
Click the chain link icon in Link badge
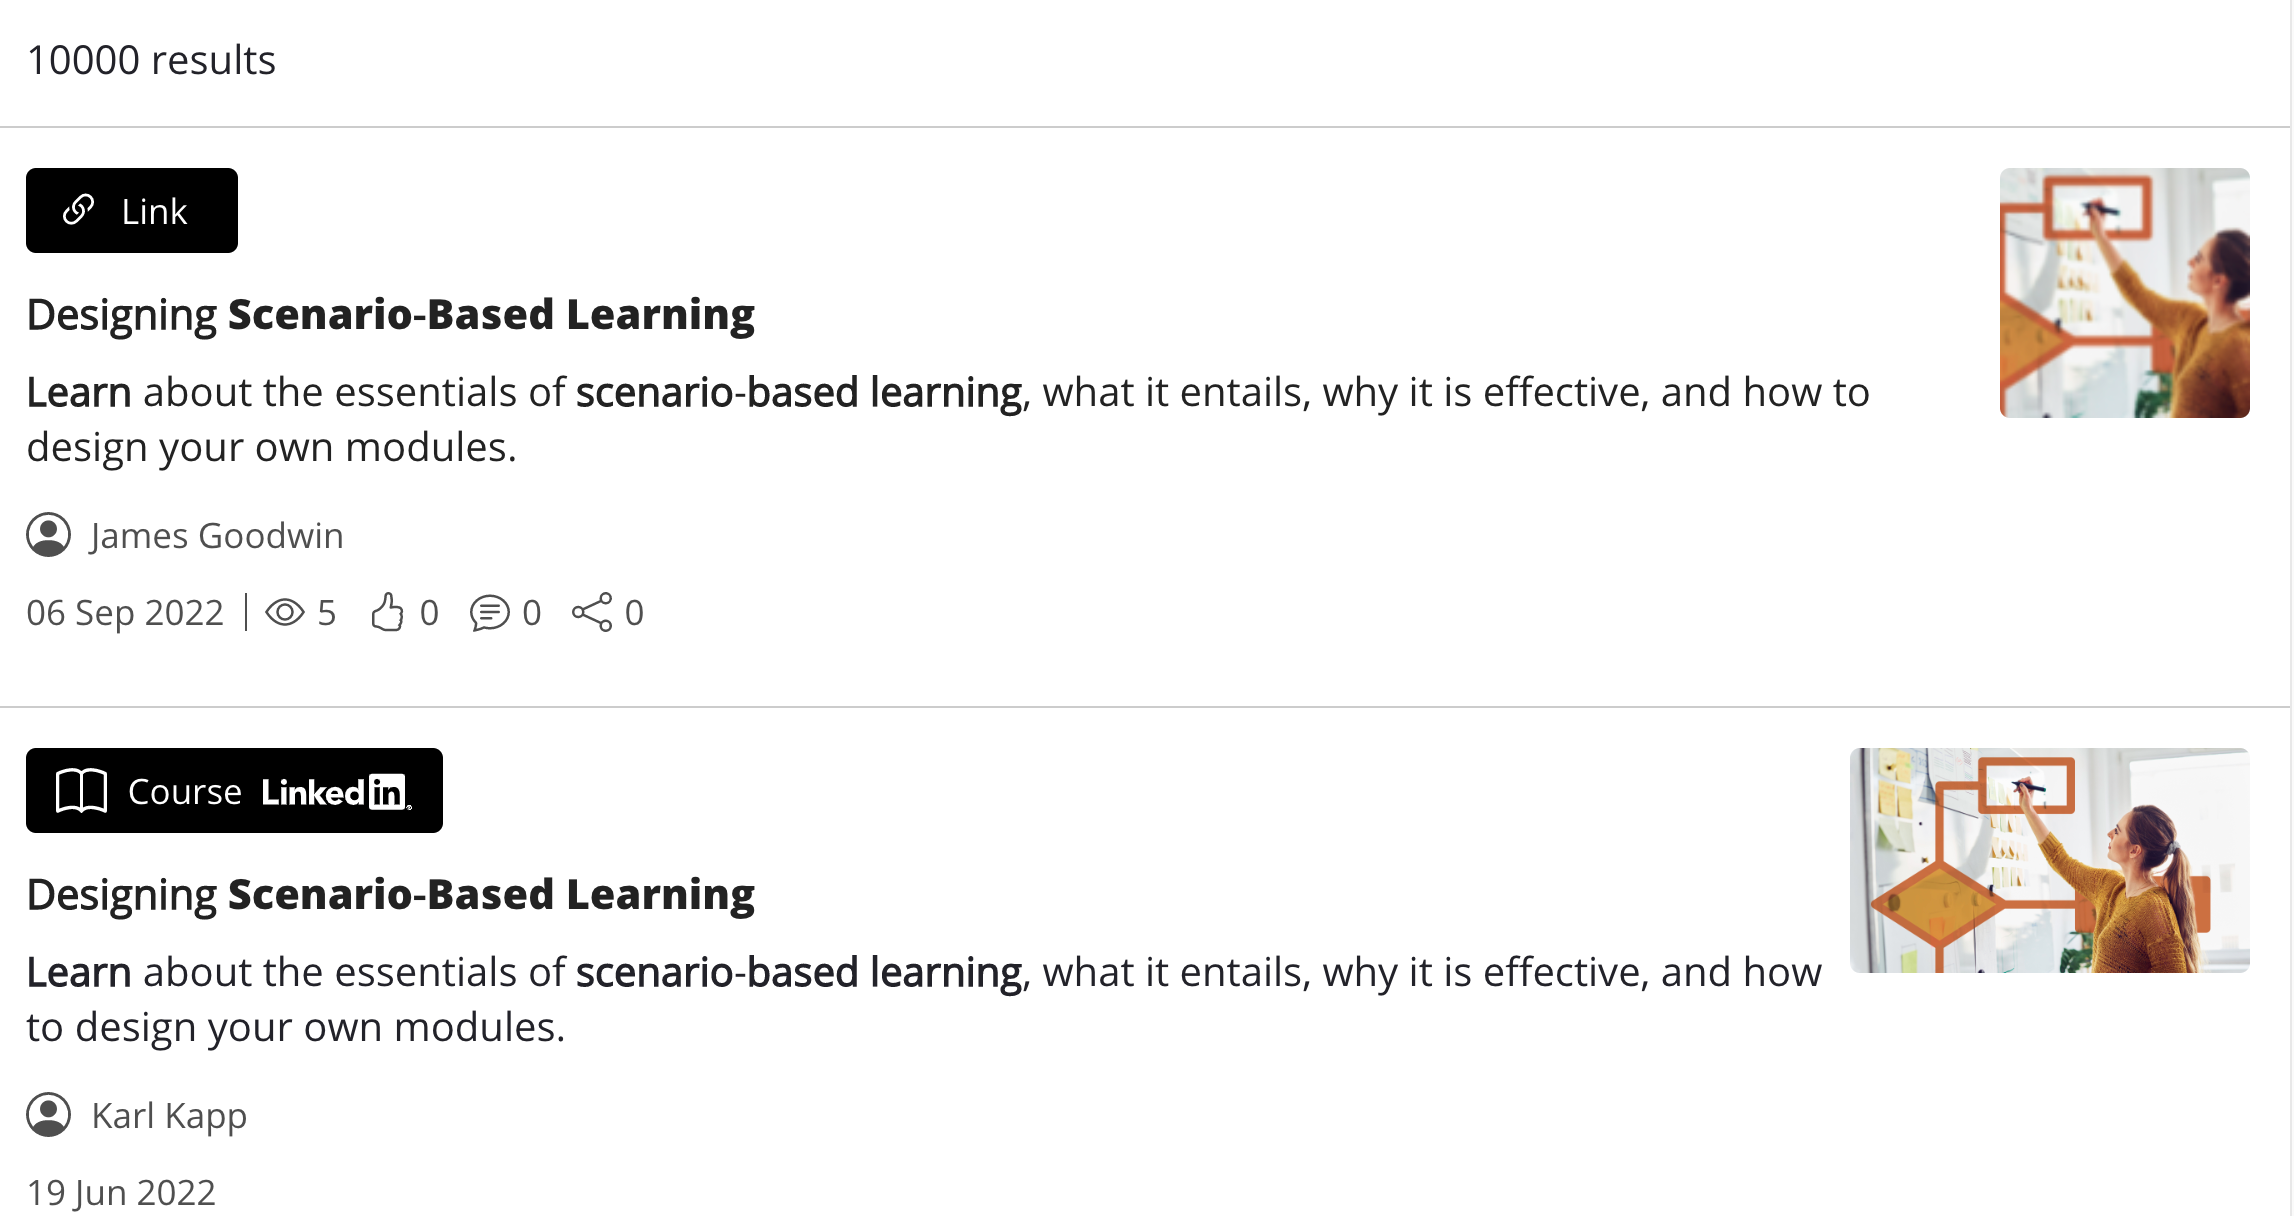(79, 210)
